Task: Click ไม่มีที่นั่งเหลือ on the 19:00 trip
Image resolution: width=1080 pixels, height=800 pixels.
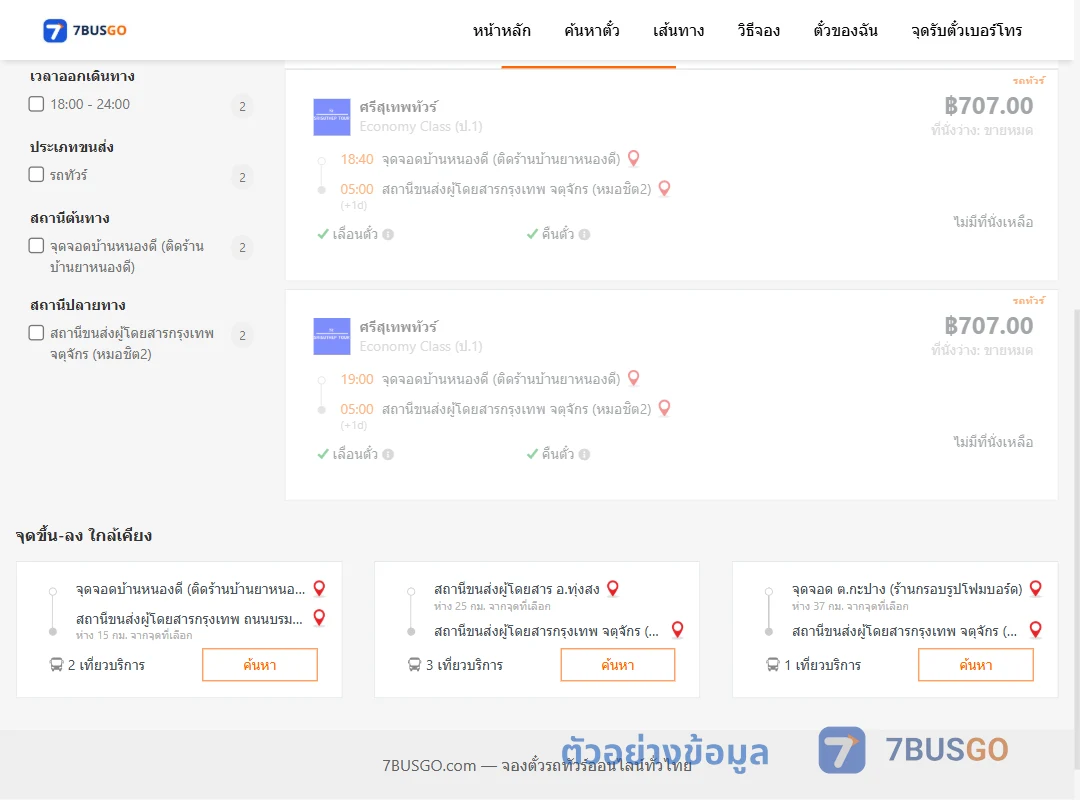Action: pyautogui.click(x=993, y=442)
